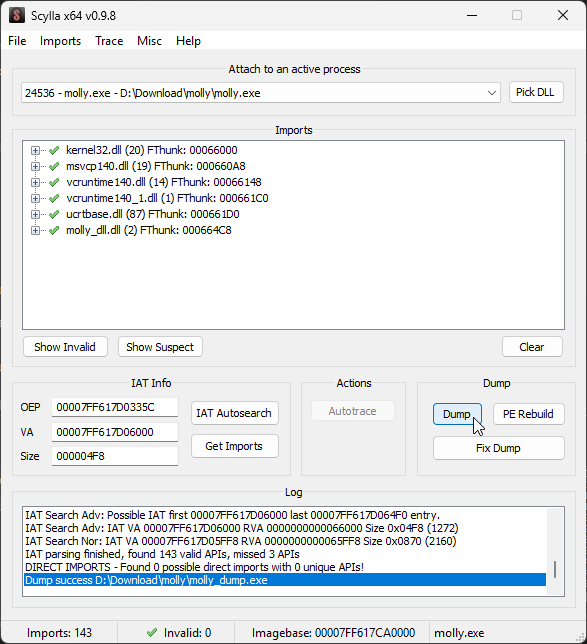Click the green checkmark beside msvcp140.dll
The image size is (587, 644).
[54, 166]
